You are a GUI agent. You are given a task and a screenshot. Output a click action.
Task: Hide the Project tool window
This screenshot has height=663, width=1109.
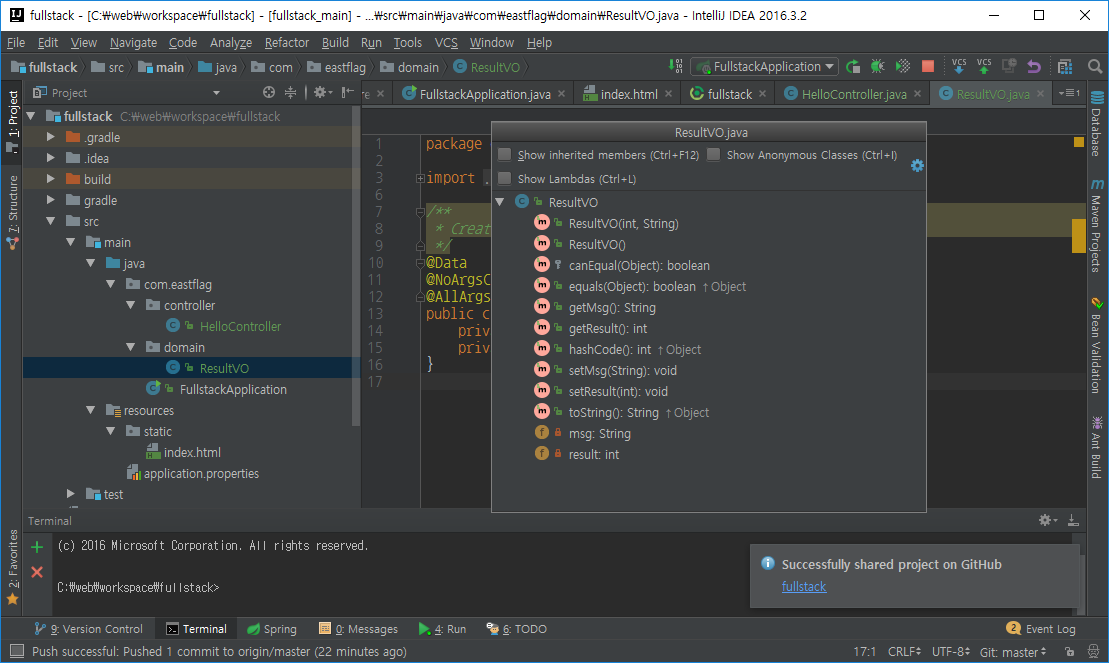click(x=347, y=93)
